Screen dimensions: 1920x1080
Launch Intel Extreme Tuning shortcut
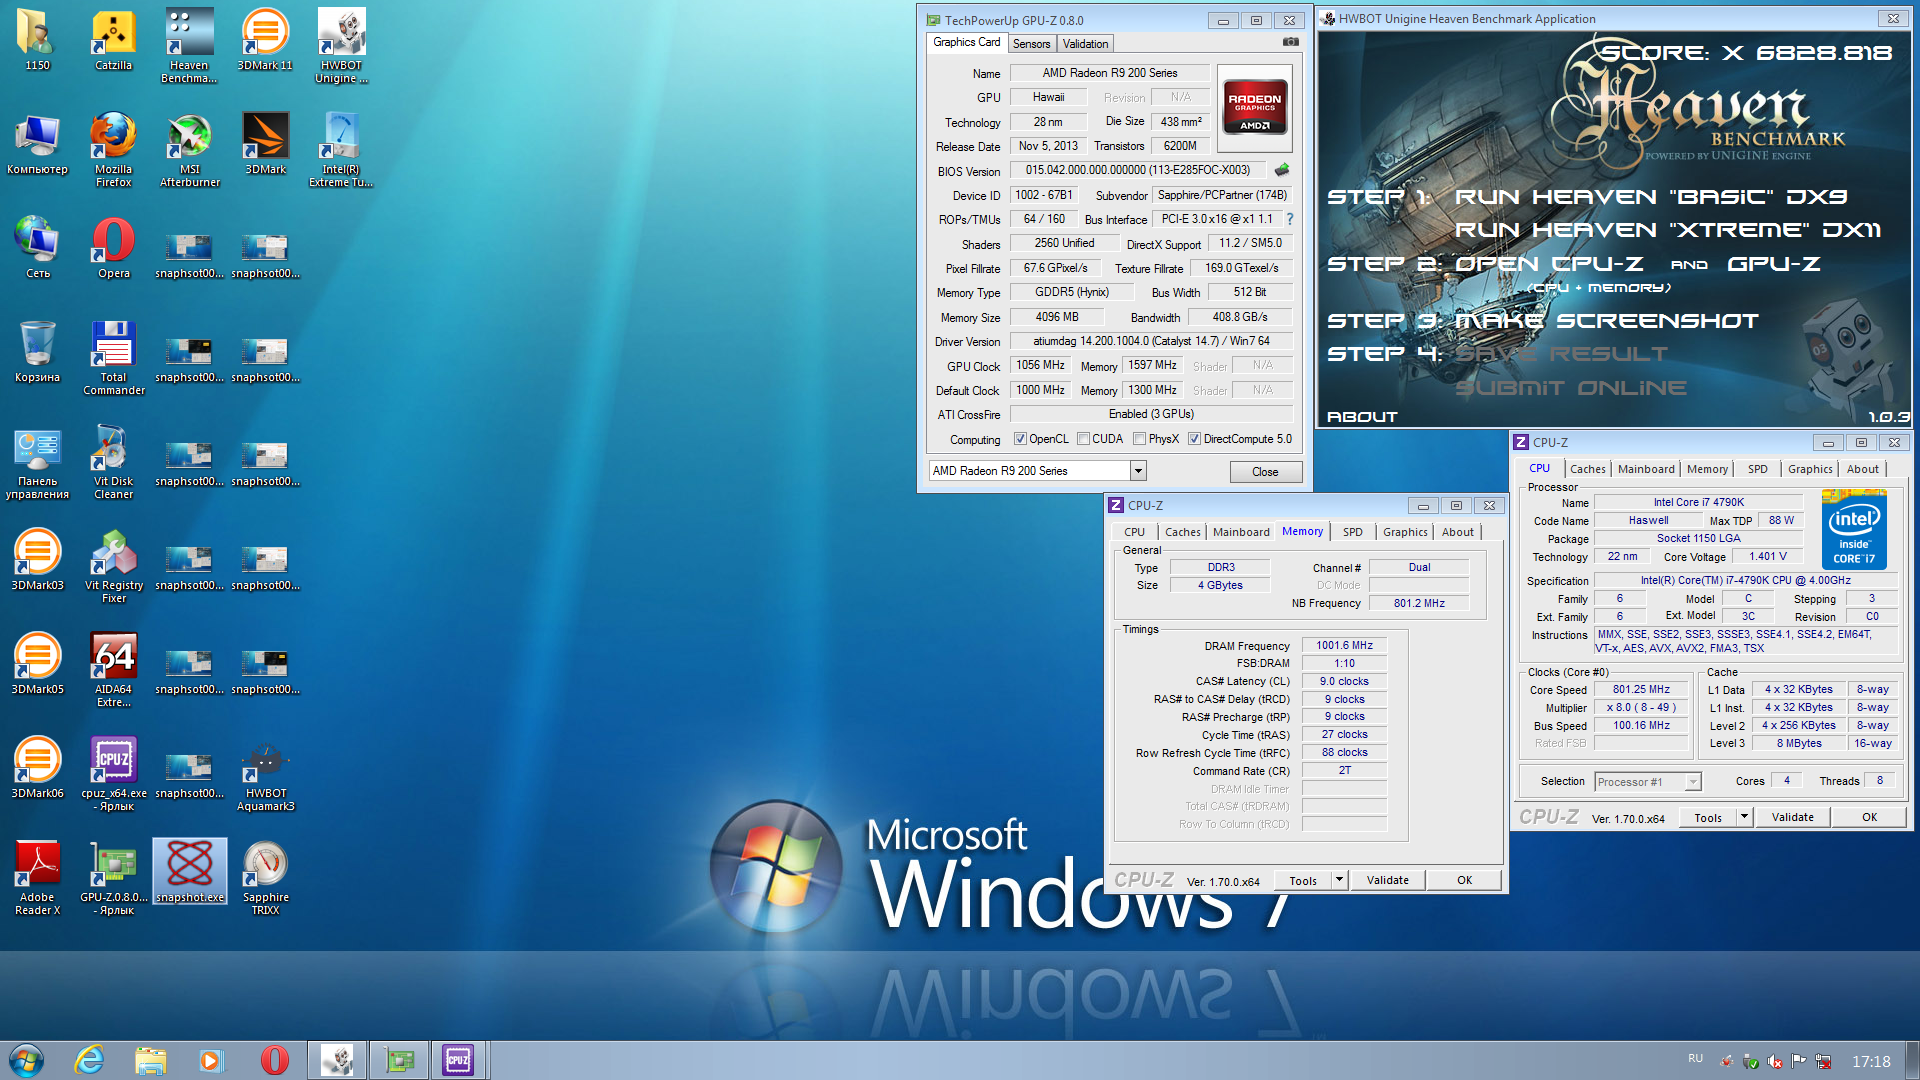(341, 150)
